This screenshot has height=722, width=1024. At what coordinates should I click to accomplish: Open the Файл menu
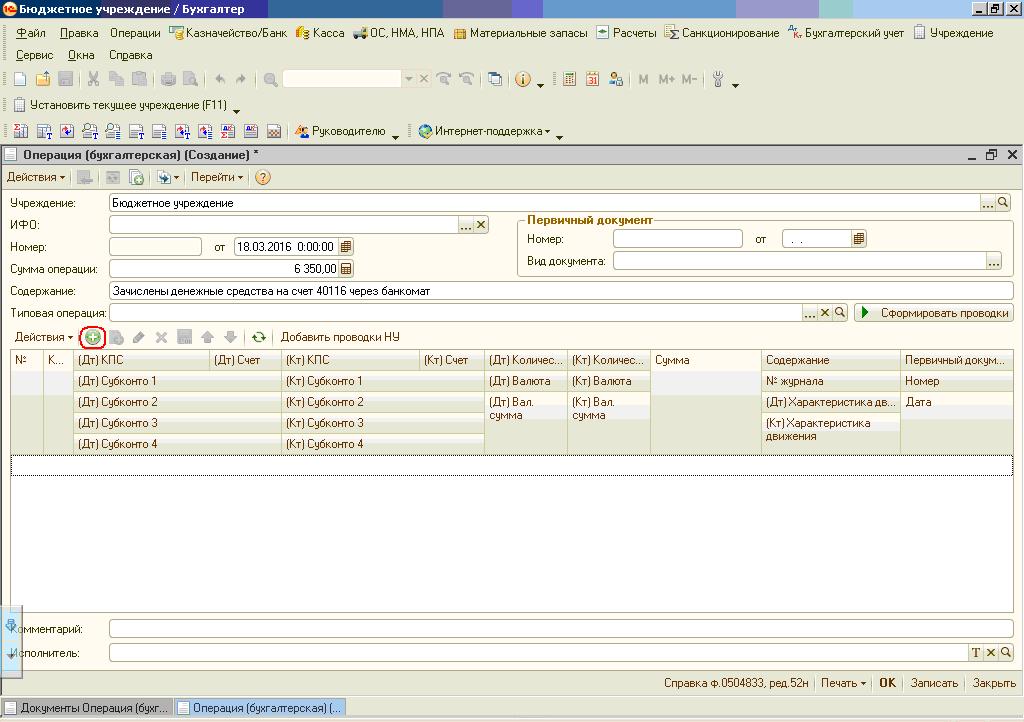point(31,33)
